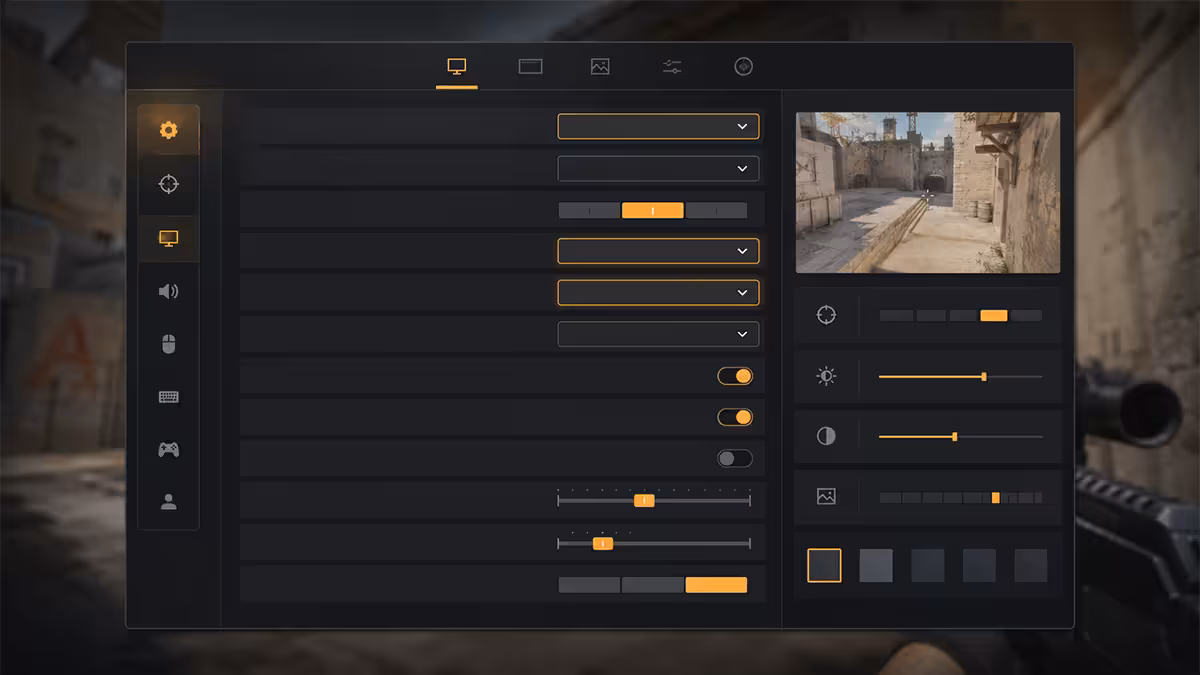The image size is (1200, 675).
Task: Click the orange marker on the picture-quality segmented bar
Action: [x=995, y=497]
